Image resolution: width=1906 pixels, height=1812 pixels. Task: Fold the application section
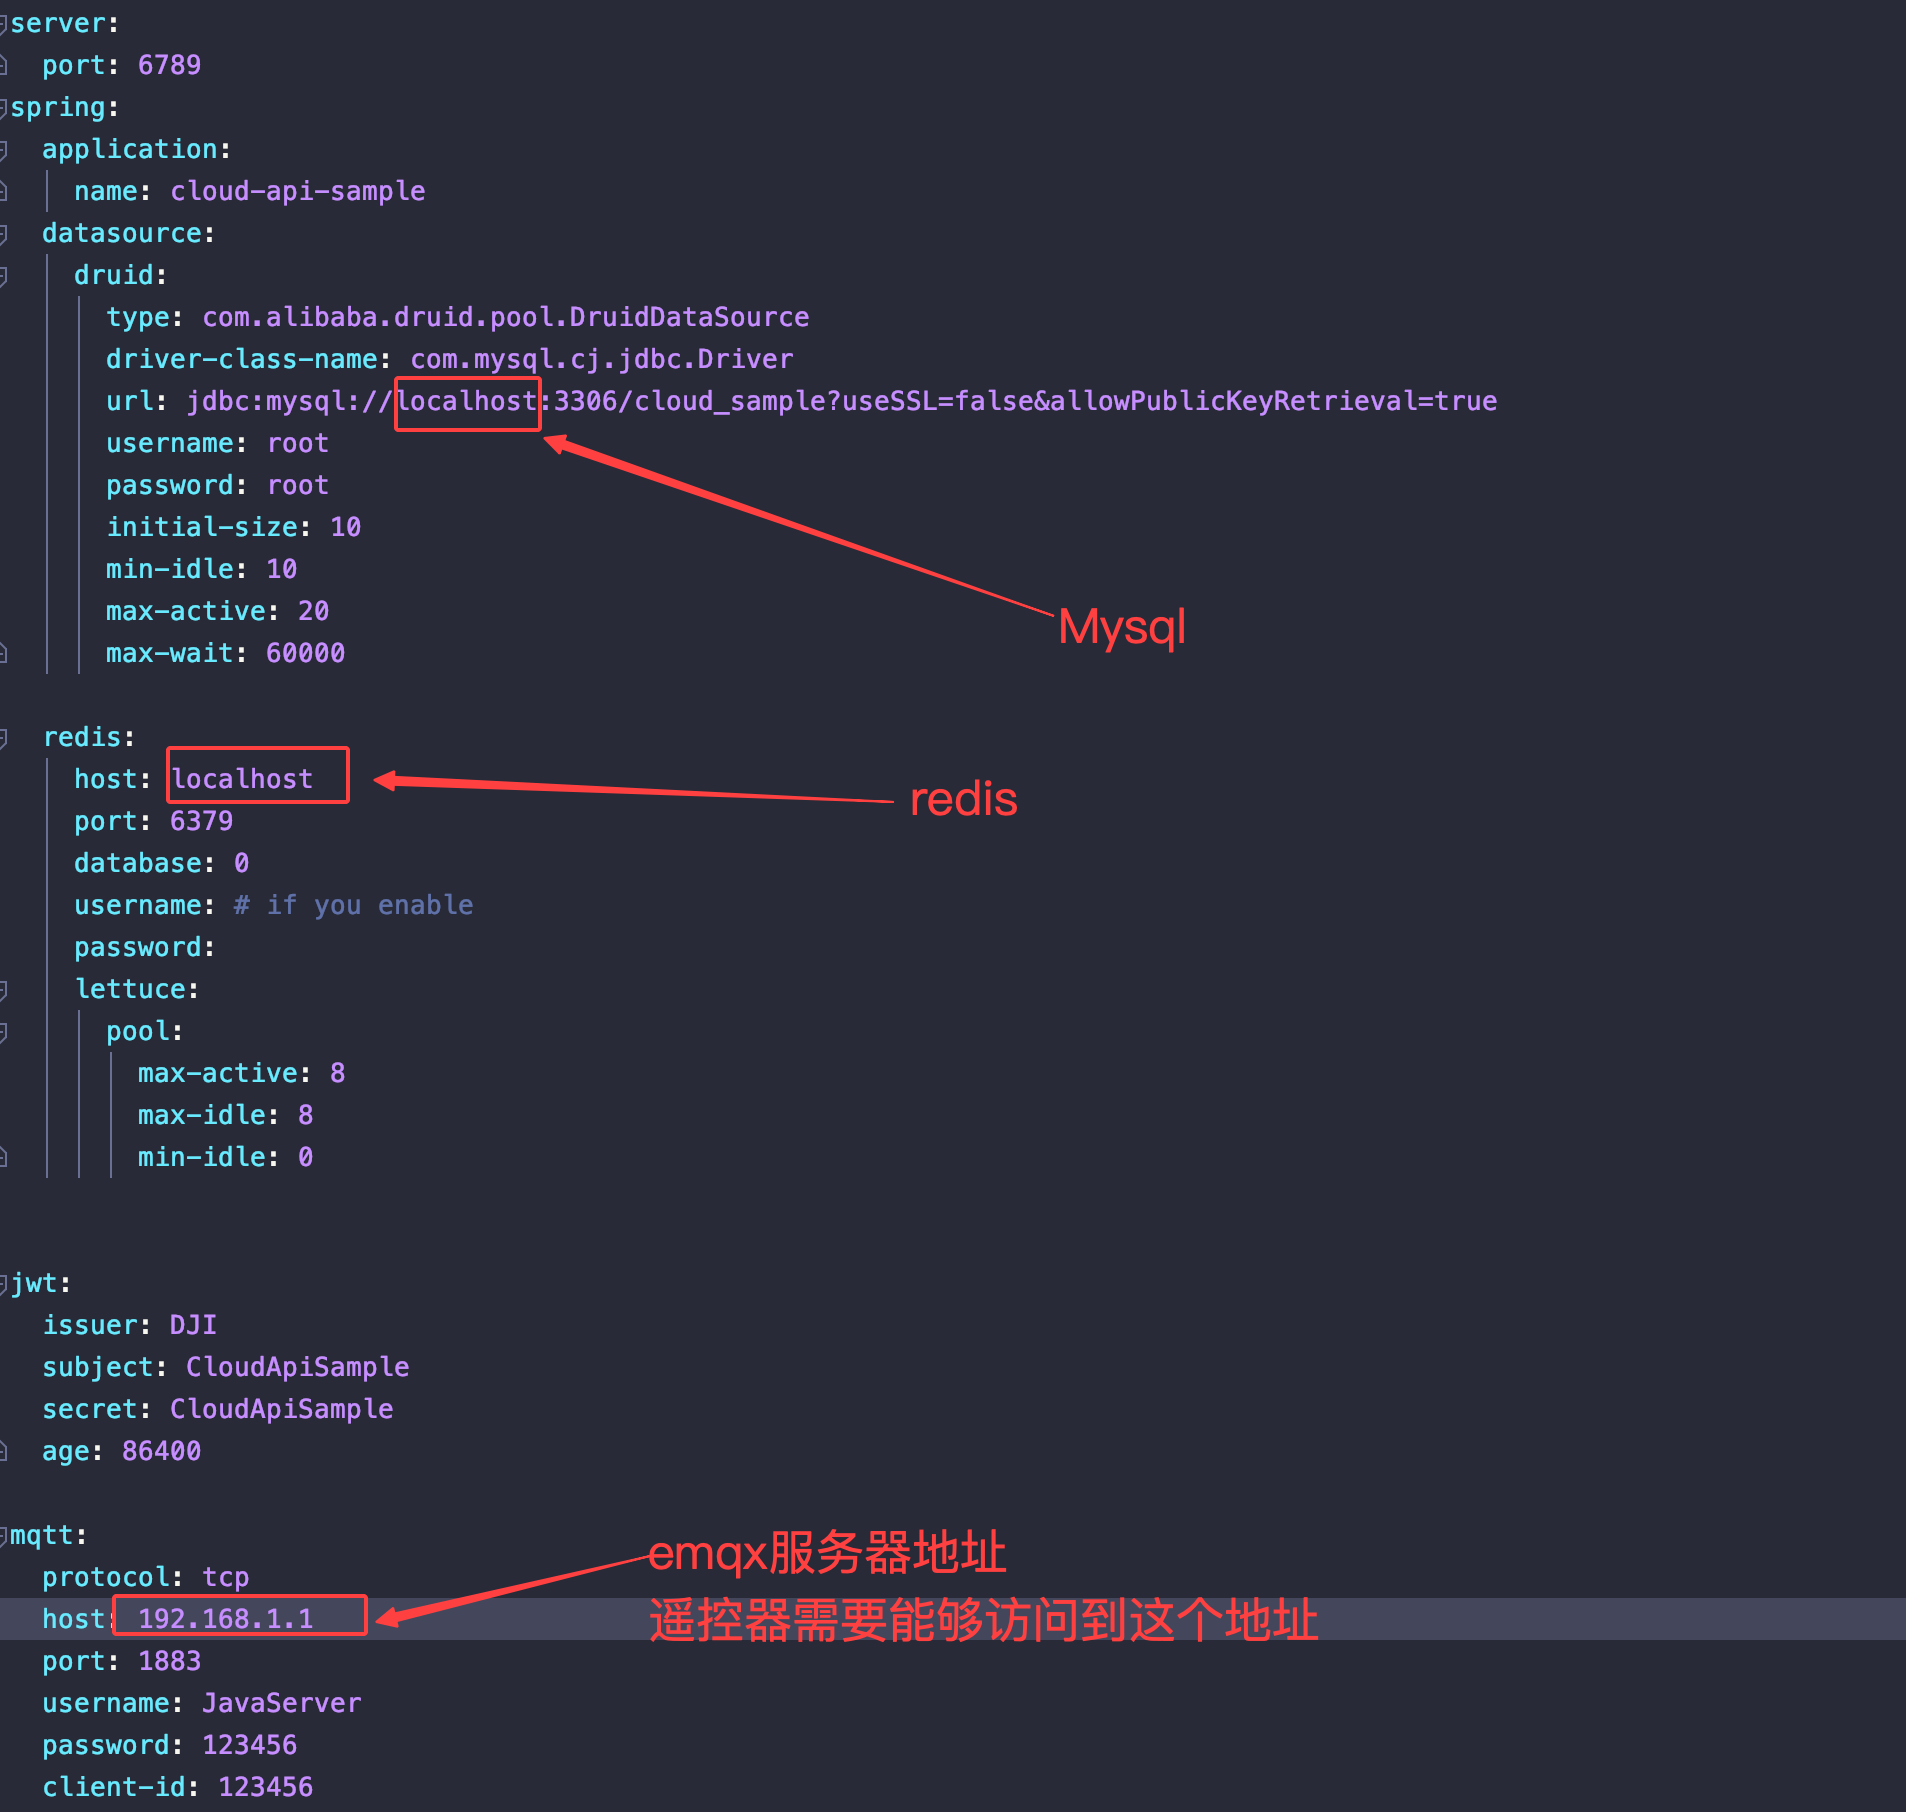click(4, 150)
